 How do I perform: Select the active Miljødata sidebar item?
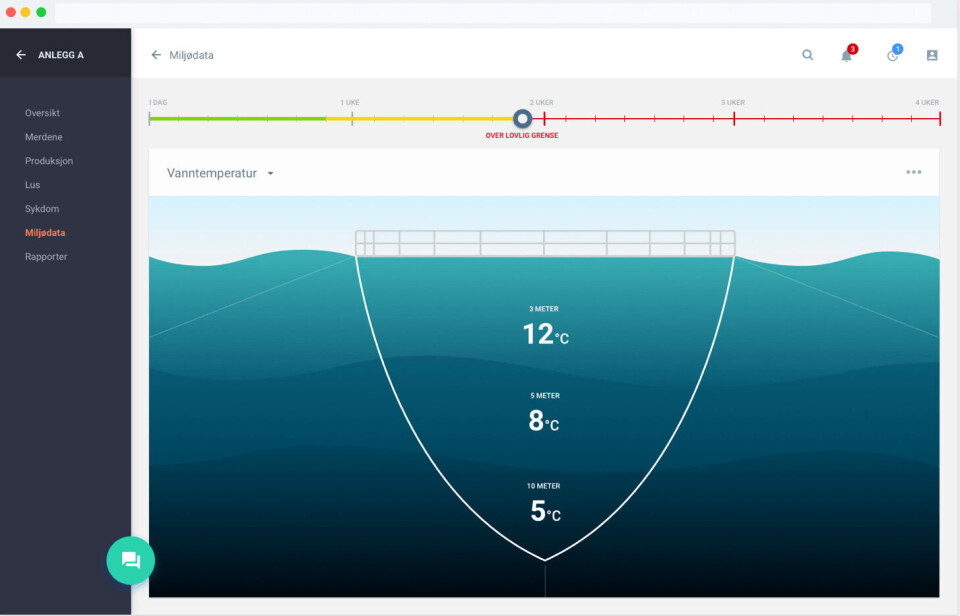[x=45, y=233]
